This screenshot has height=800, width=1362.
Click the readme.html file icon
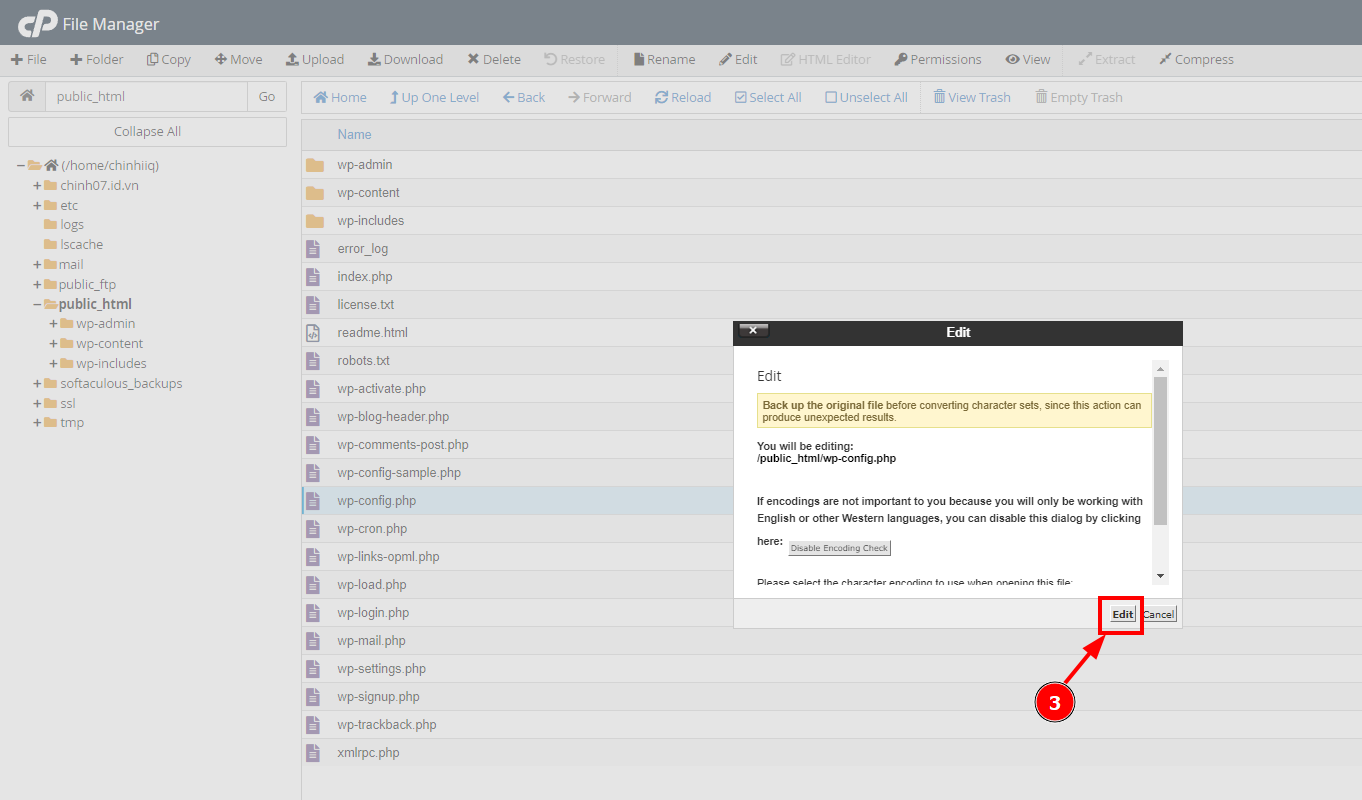pyautogui.click(x=313, y=332)
